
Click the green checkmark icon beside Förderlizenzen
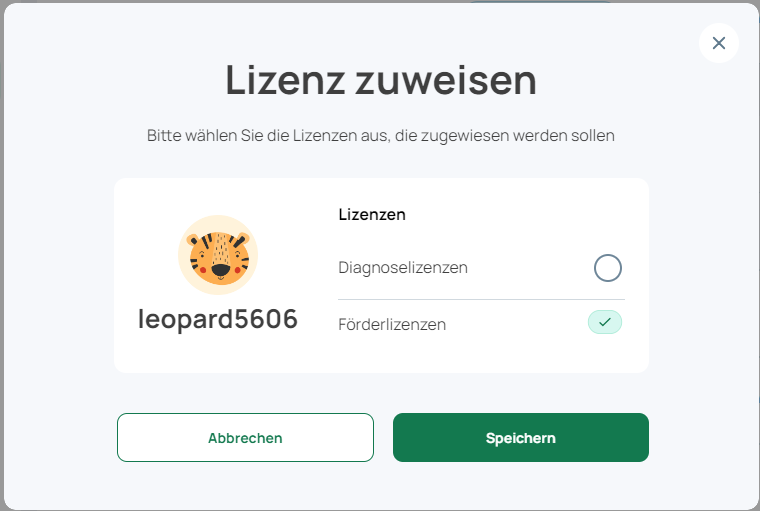pos(605,322)
